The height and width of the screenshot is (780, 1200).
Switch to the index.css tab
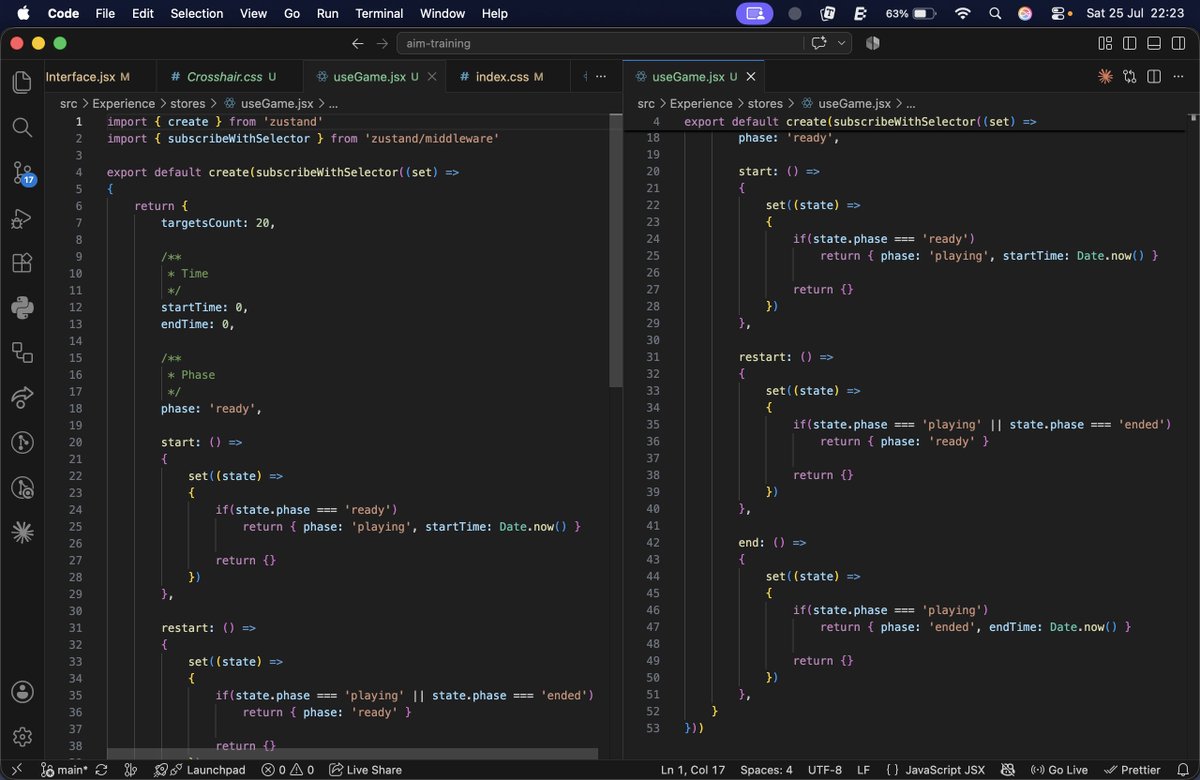tap(509, 76)
